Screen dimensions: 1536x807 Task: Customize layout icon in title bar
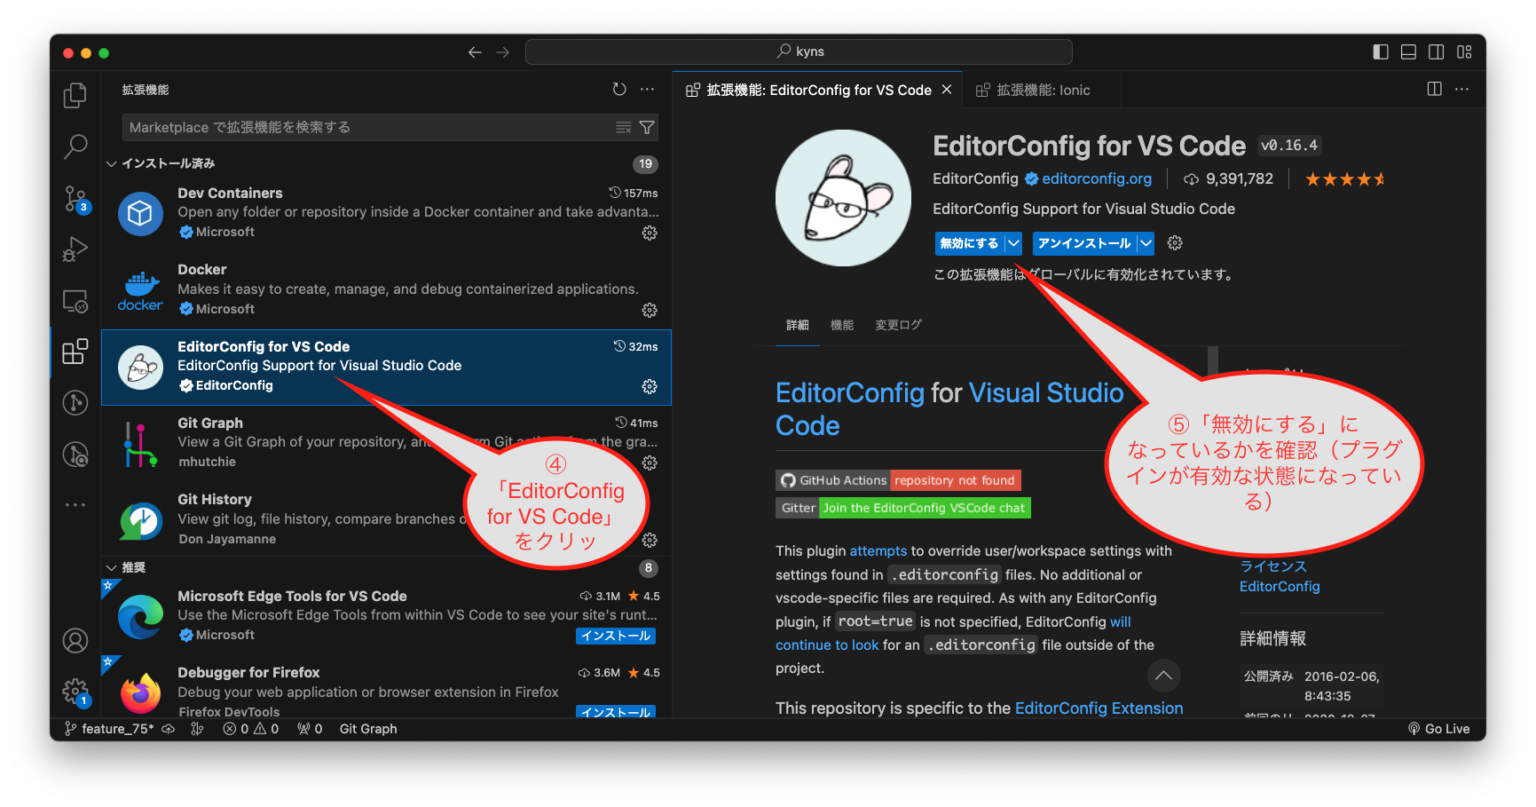click(1464, 52)
